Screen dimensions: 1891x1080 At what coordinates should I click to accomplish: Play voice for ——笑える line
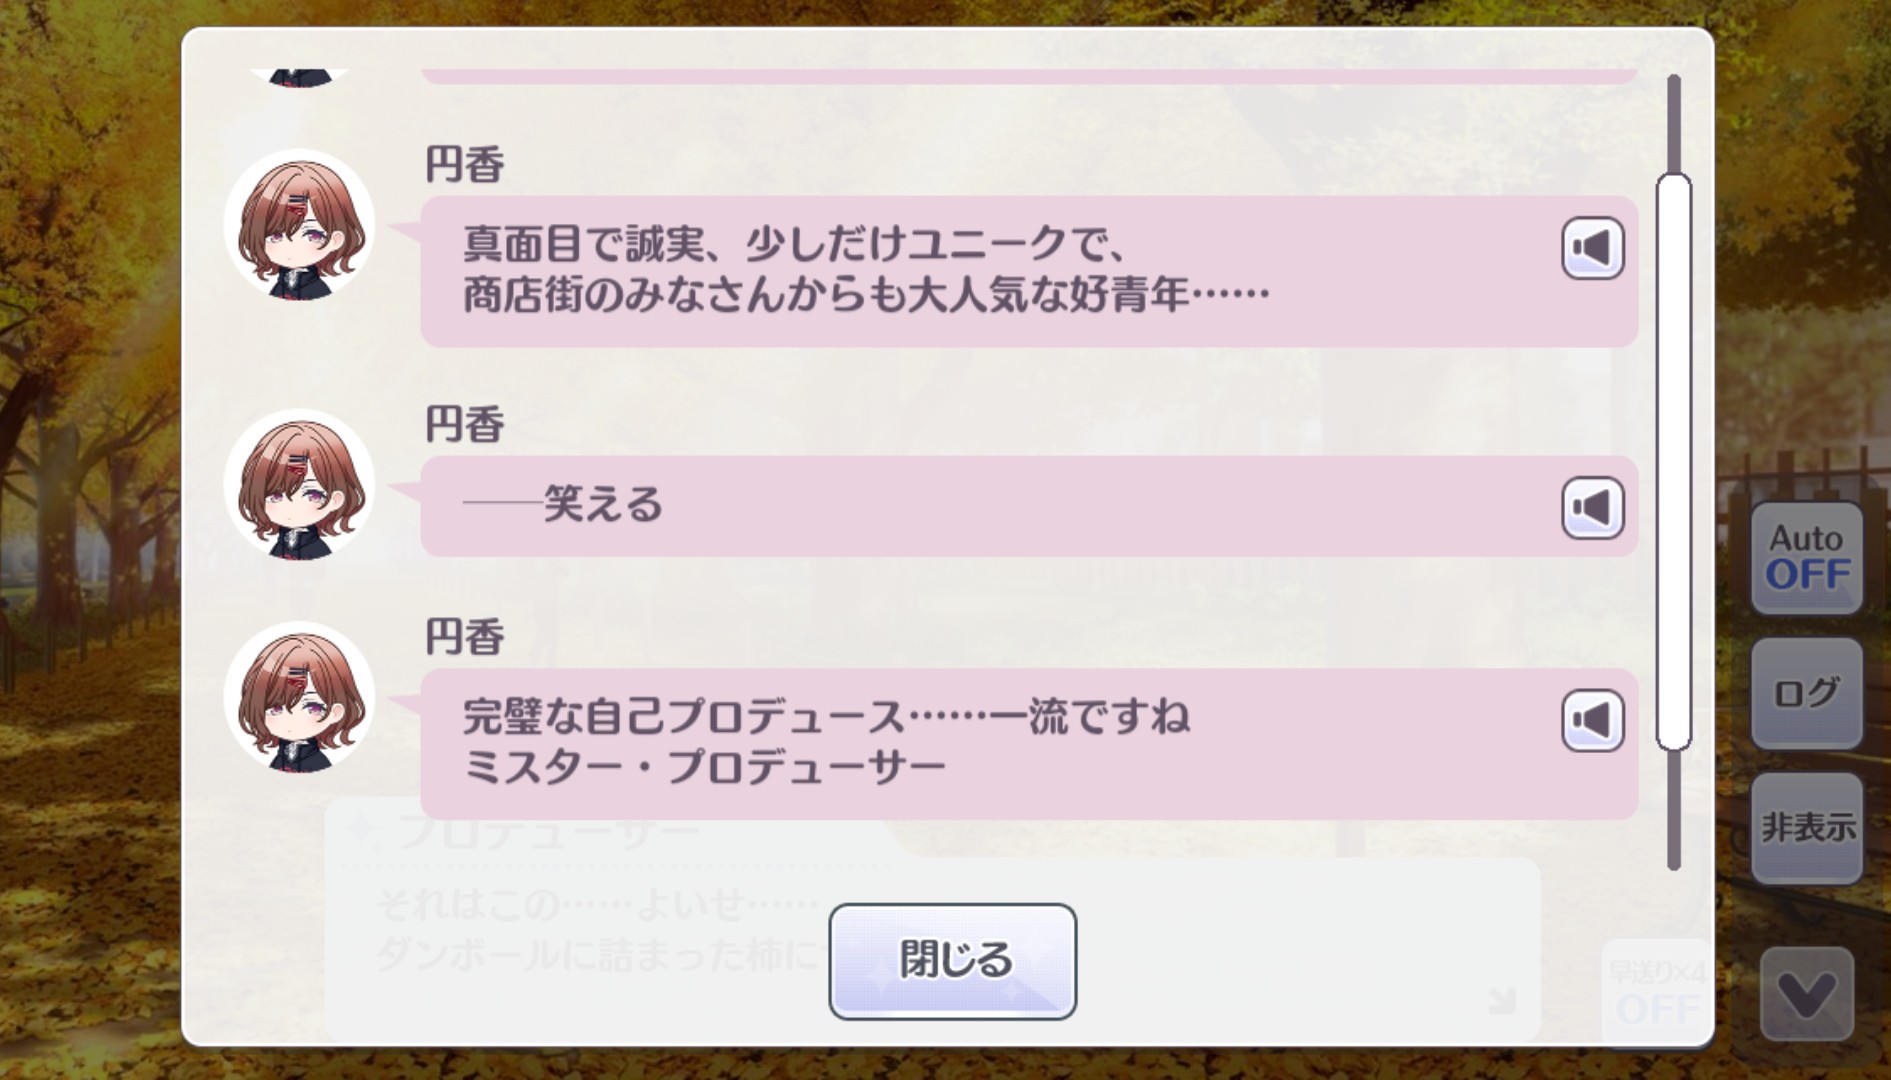pos(1592,508)
